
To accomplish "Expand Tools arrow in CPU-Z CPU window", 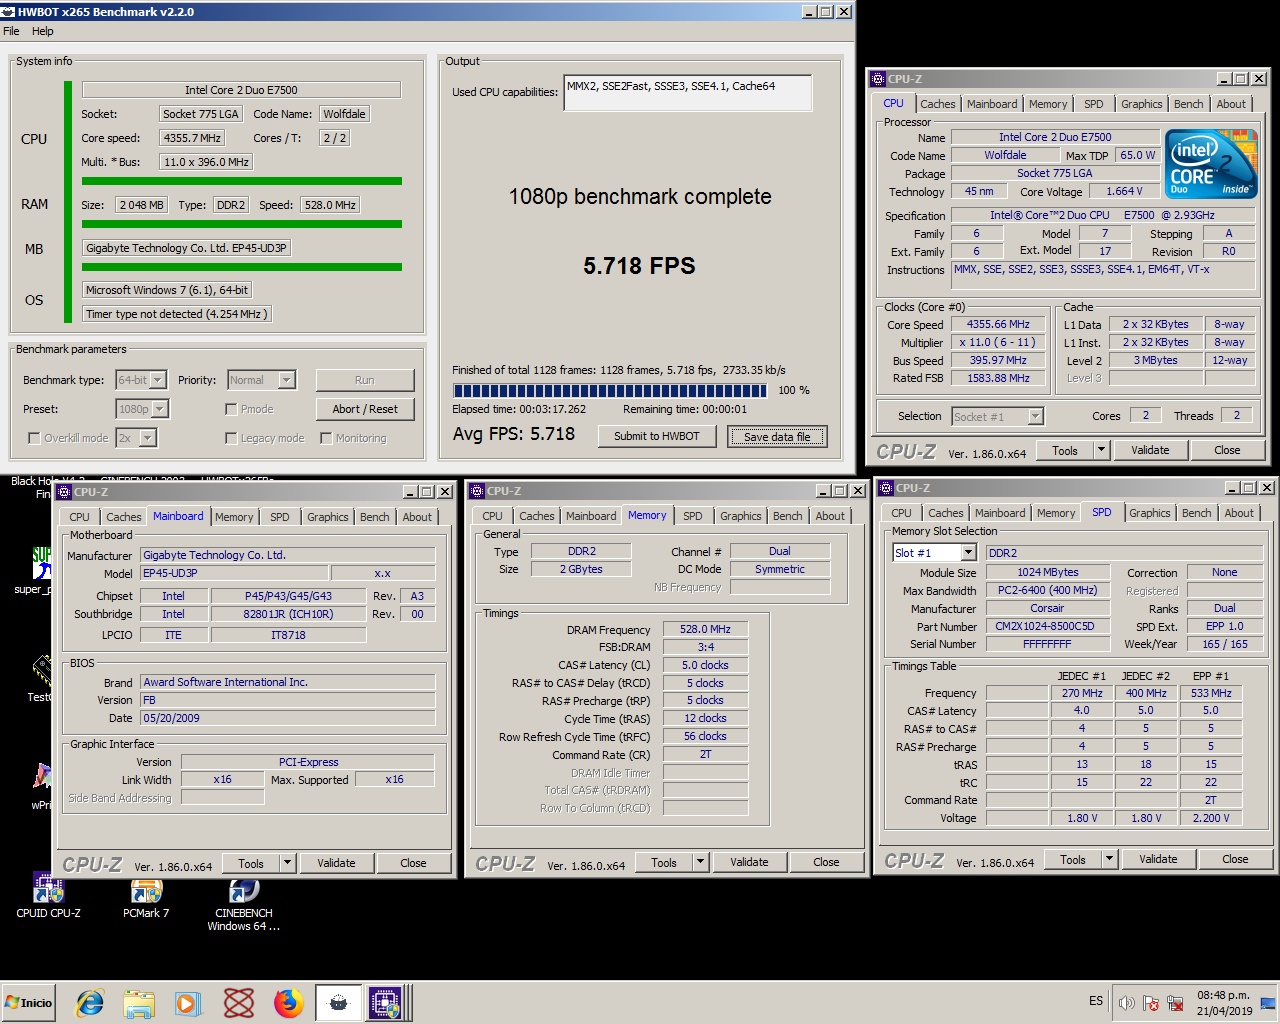I will (1102, 450).
